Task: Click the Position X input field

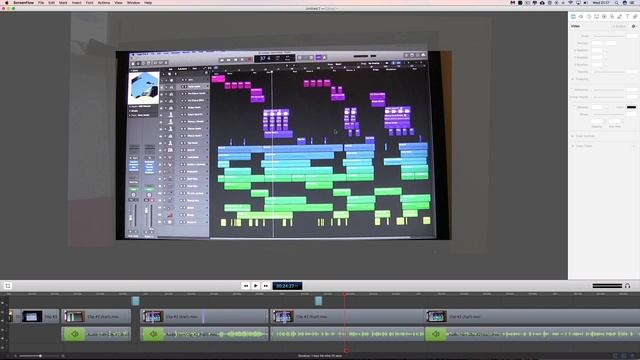Action: pos(597,43)
